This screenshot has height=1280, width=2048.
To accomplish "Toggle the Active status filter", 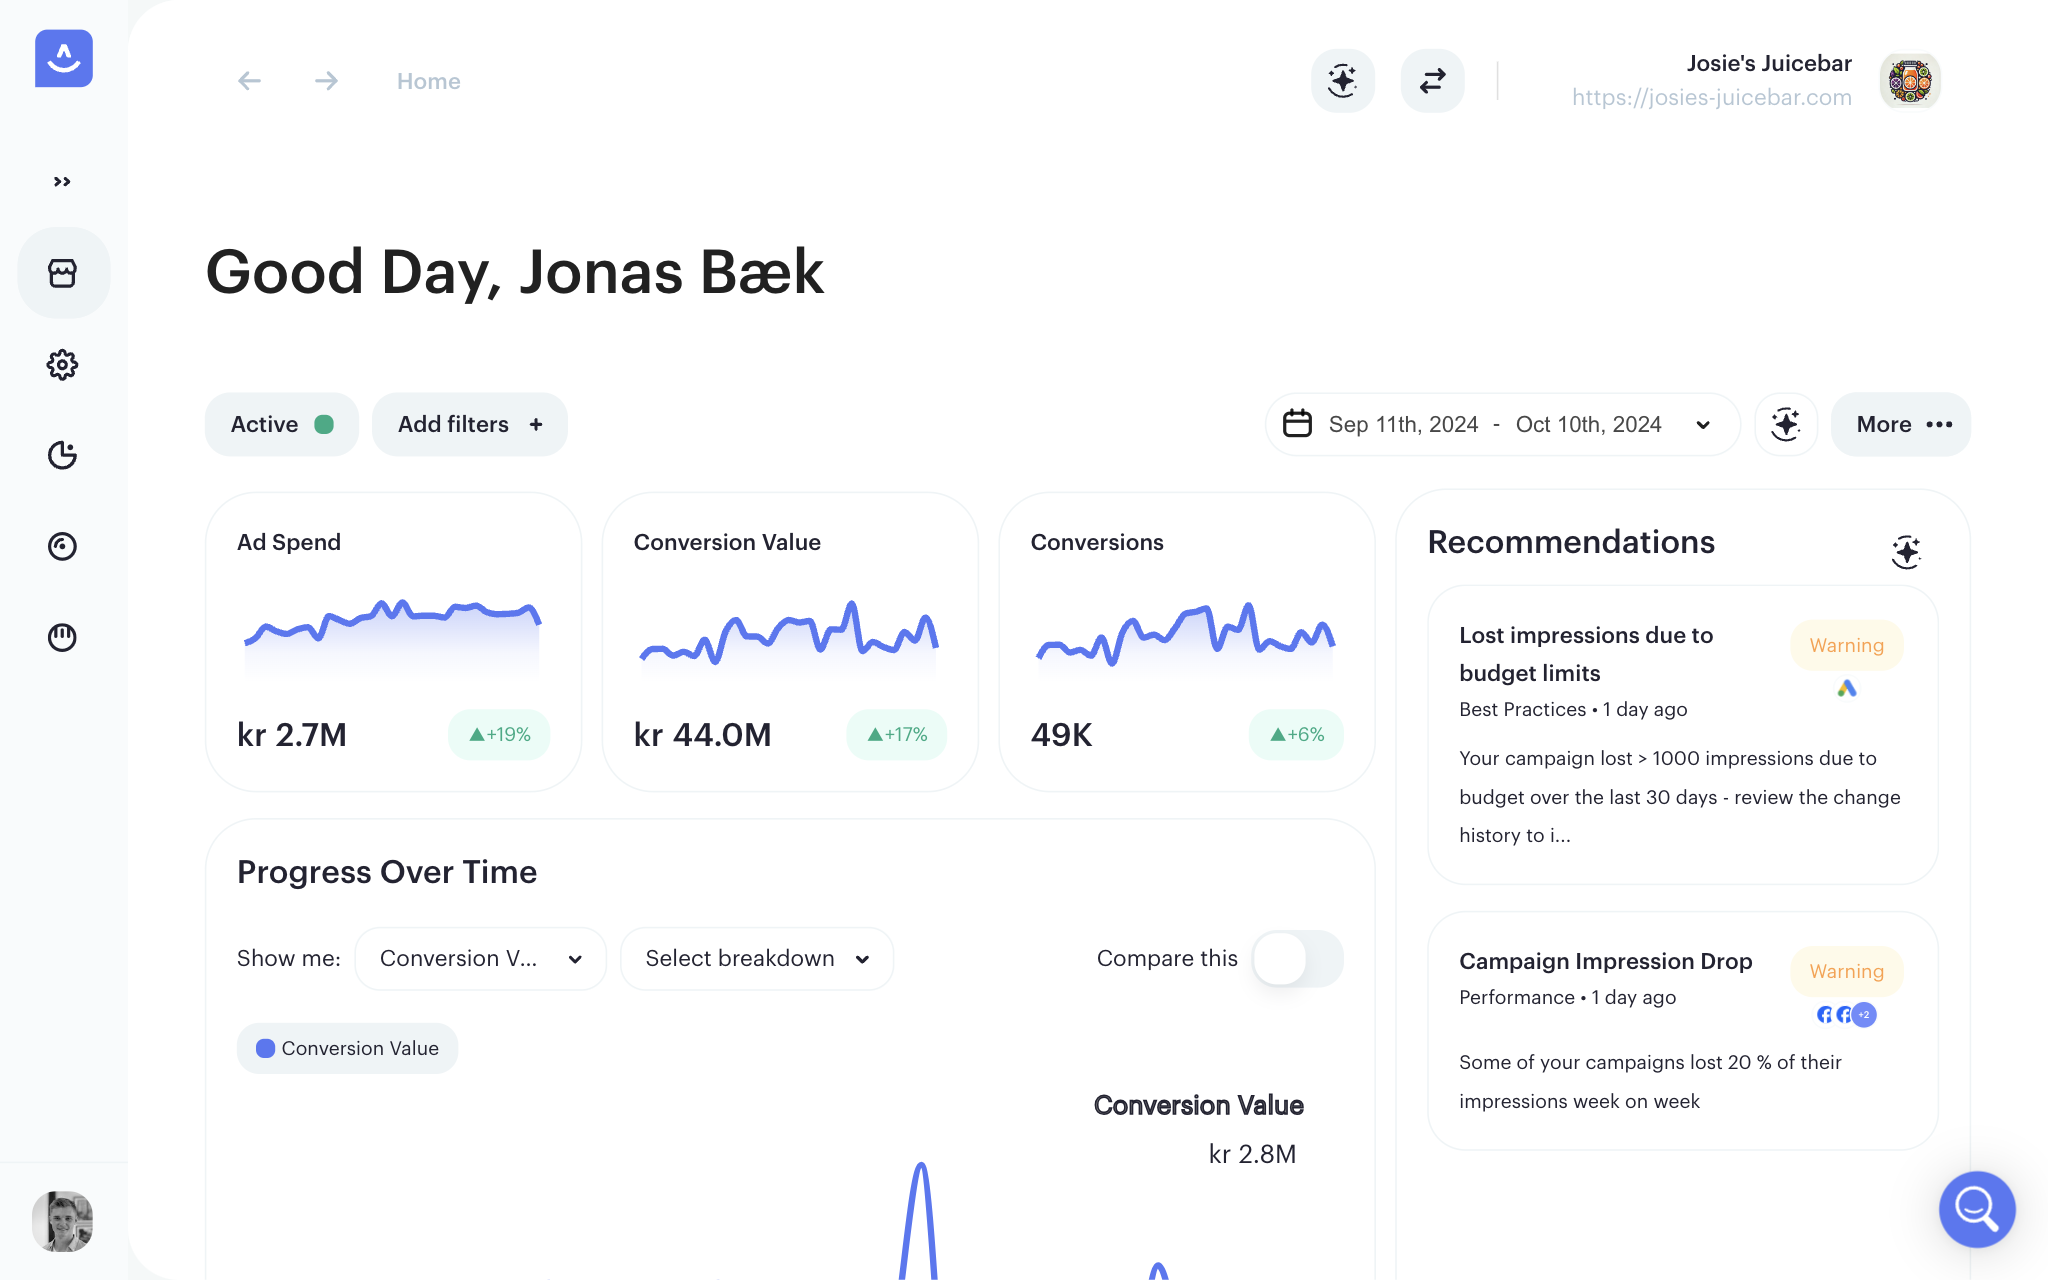I will [281, 424].
